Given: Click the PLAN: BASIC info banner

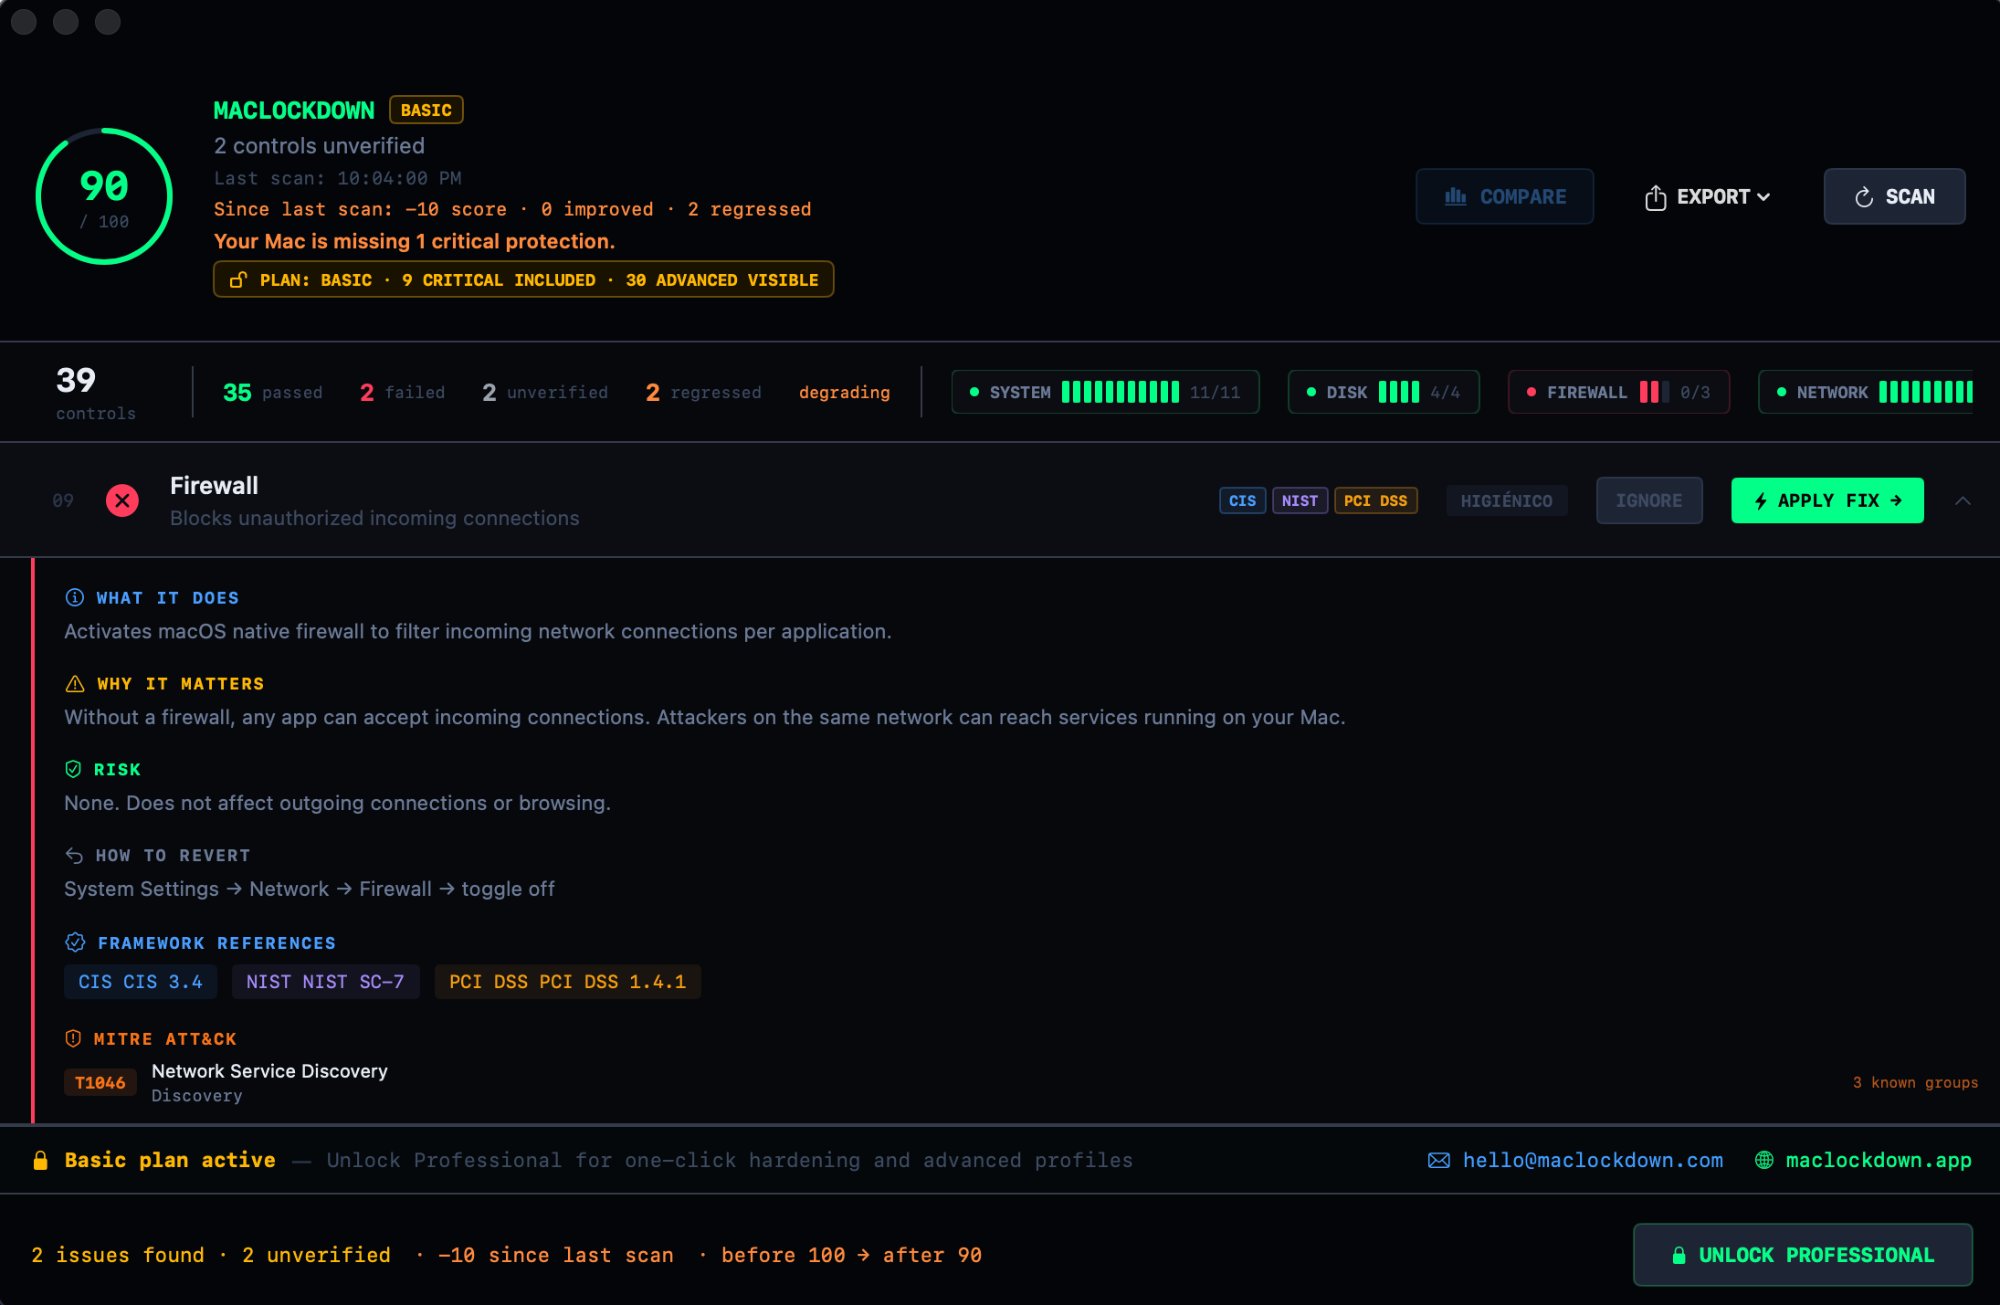Looking at the screenshot, I should coord(523,280).
